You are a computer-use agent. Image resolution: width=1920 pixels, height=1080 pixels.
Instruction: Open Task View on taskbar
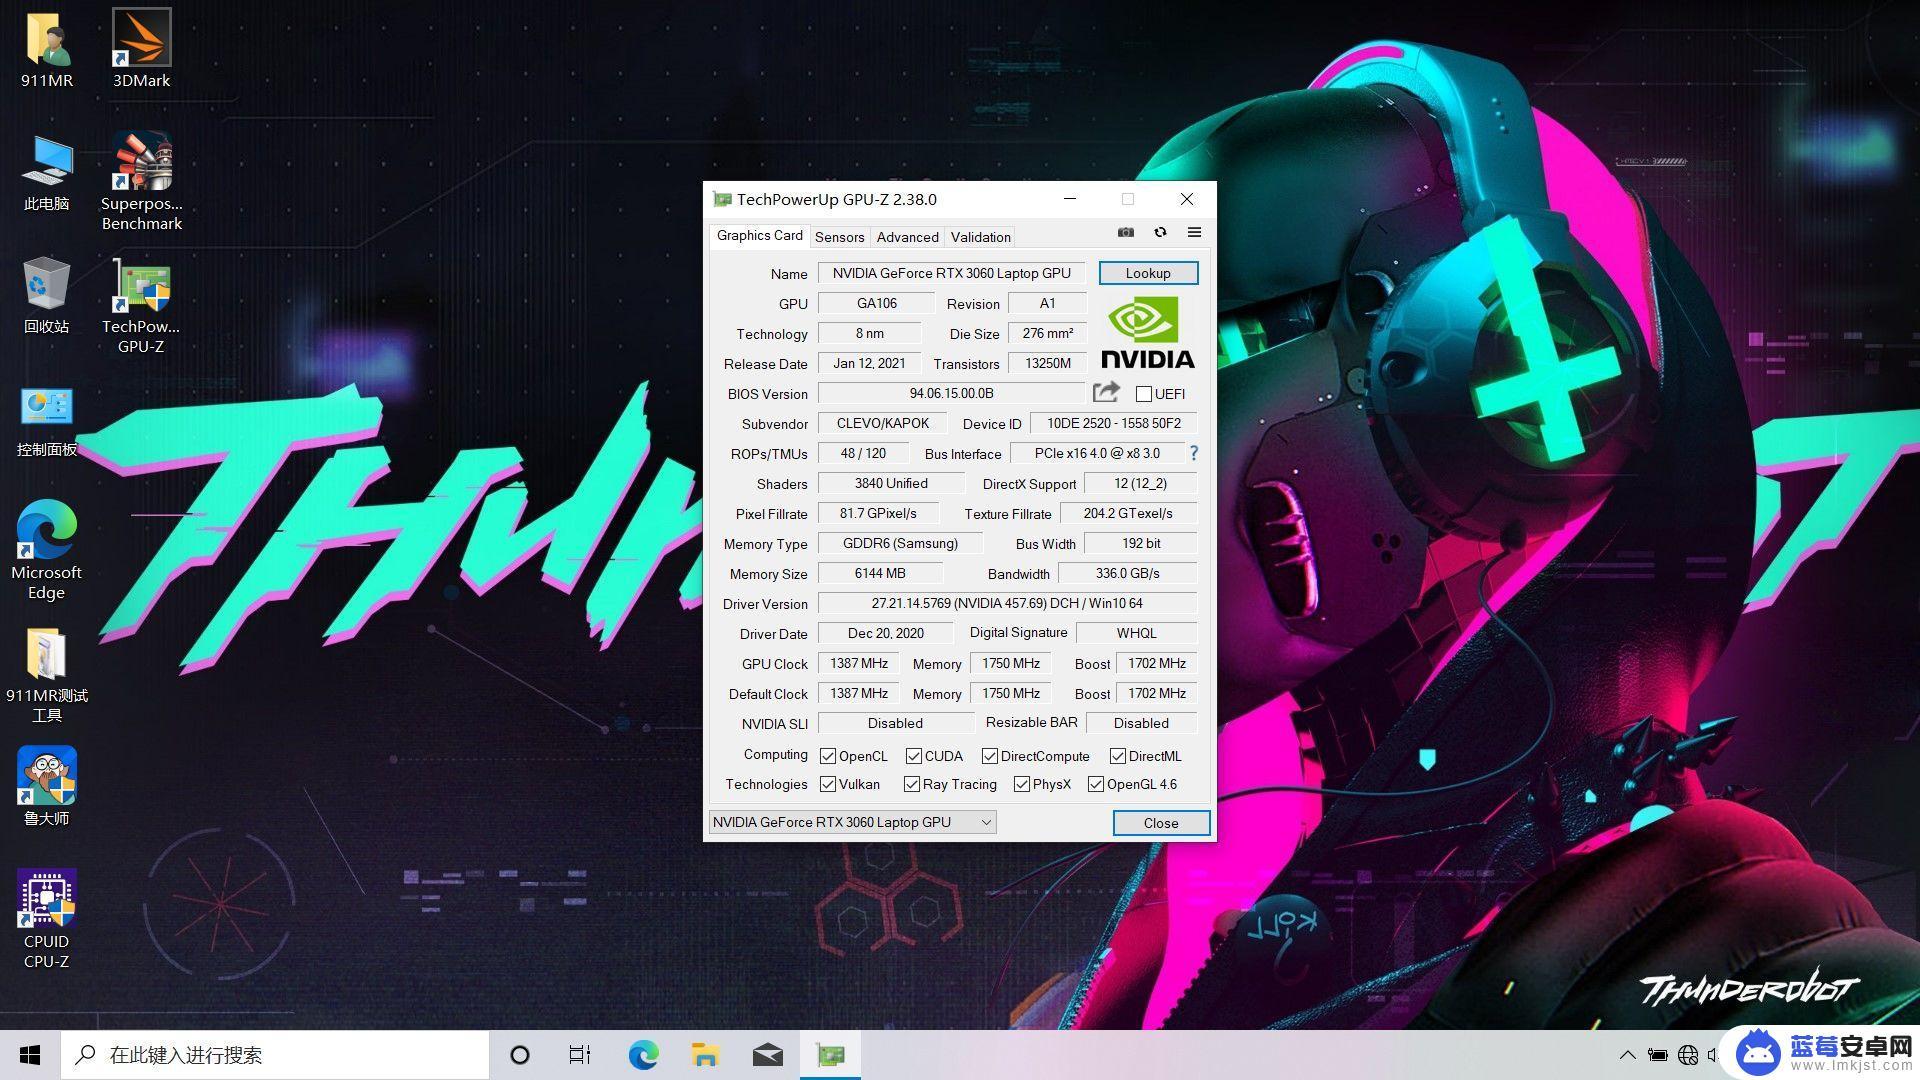click(x=580, y=1055)
